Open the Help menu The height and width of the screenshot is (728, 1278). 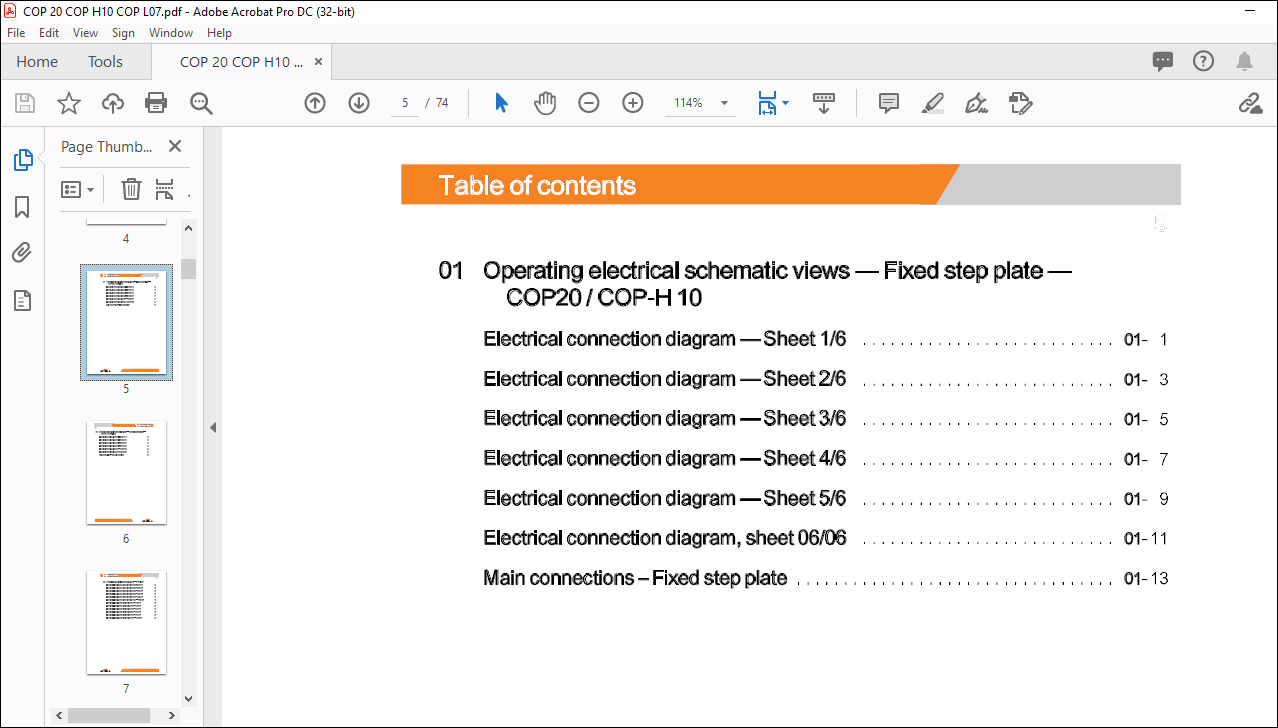point(219,33)
